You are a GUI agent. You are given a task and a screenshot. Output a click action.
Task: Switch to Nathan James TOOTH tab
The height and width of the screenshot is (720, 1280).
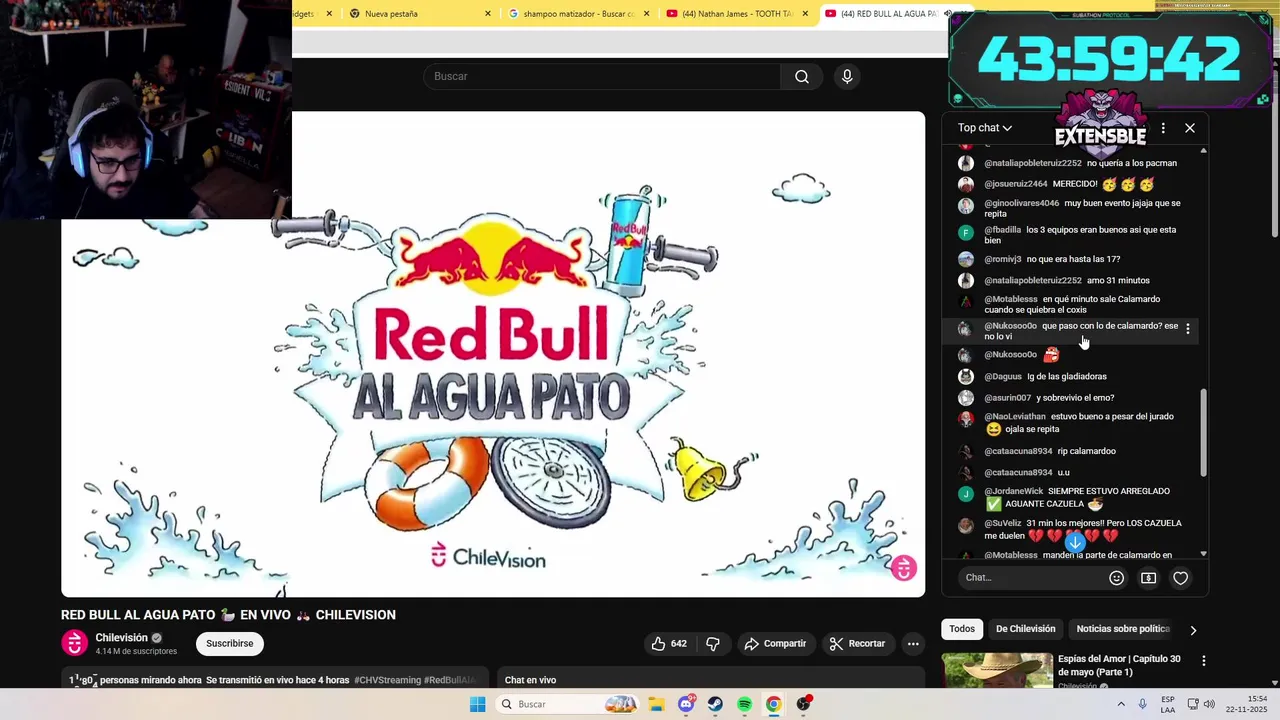738,14
